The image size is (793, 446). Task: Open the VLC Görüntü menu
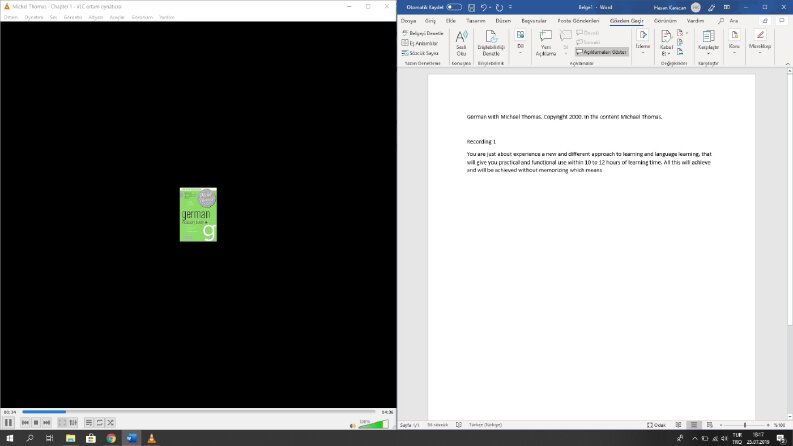(73, 17)
